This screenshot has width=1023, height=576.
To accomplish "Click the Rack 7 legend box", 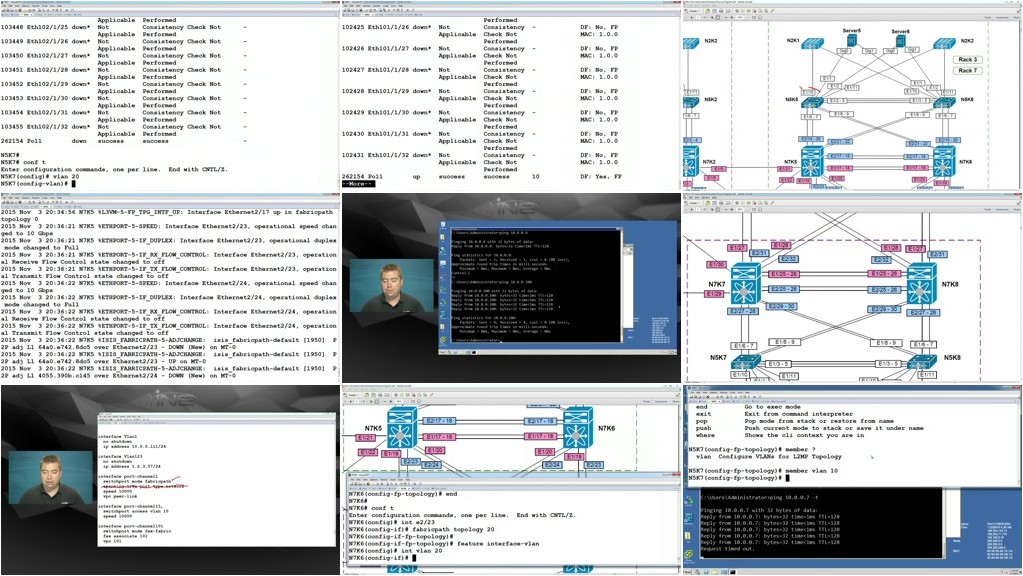I will [x=967, y=70].
